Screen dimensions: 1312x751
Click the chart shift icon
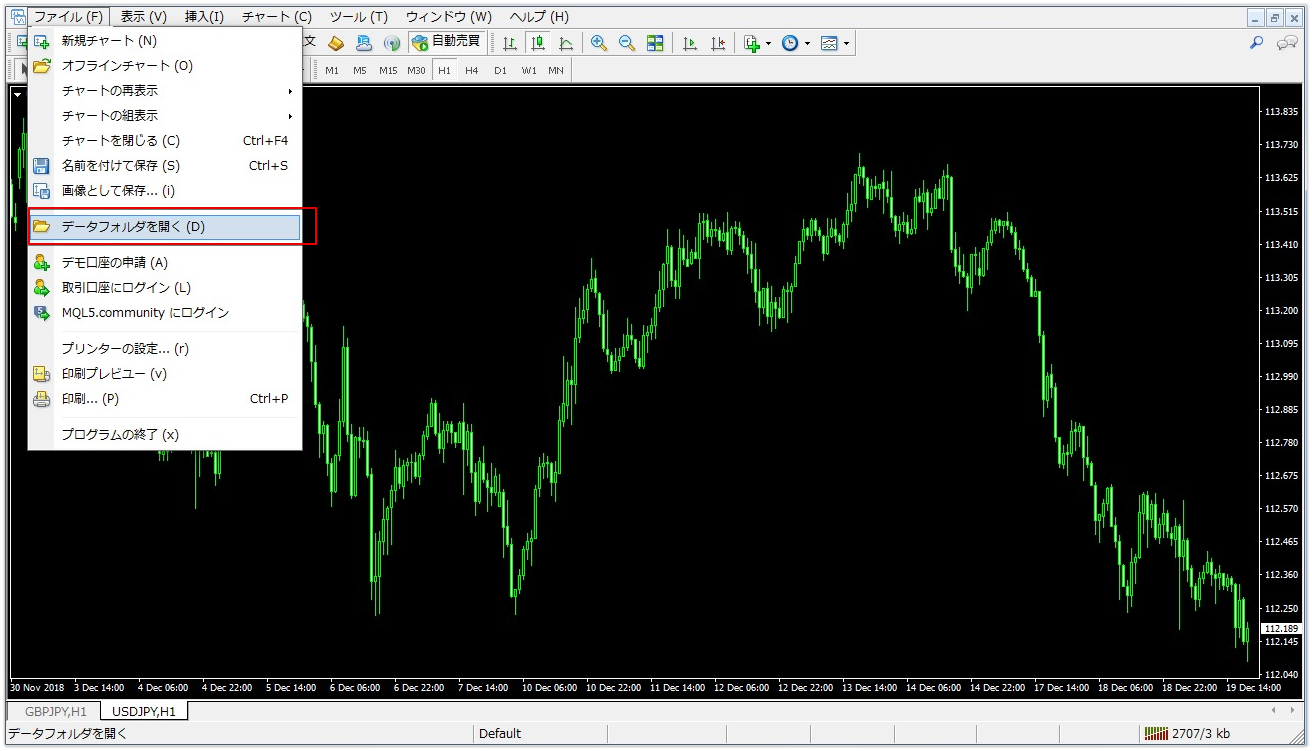click(718, 43)
